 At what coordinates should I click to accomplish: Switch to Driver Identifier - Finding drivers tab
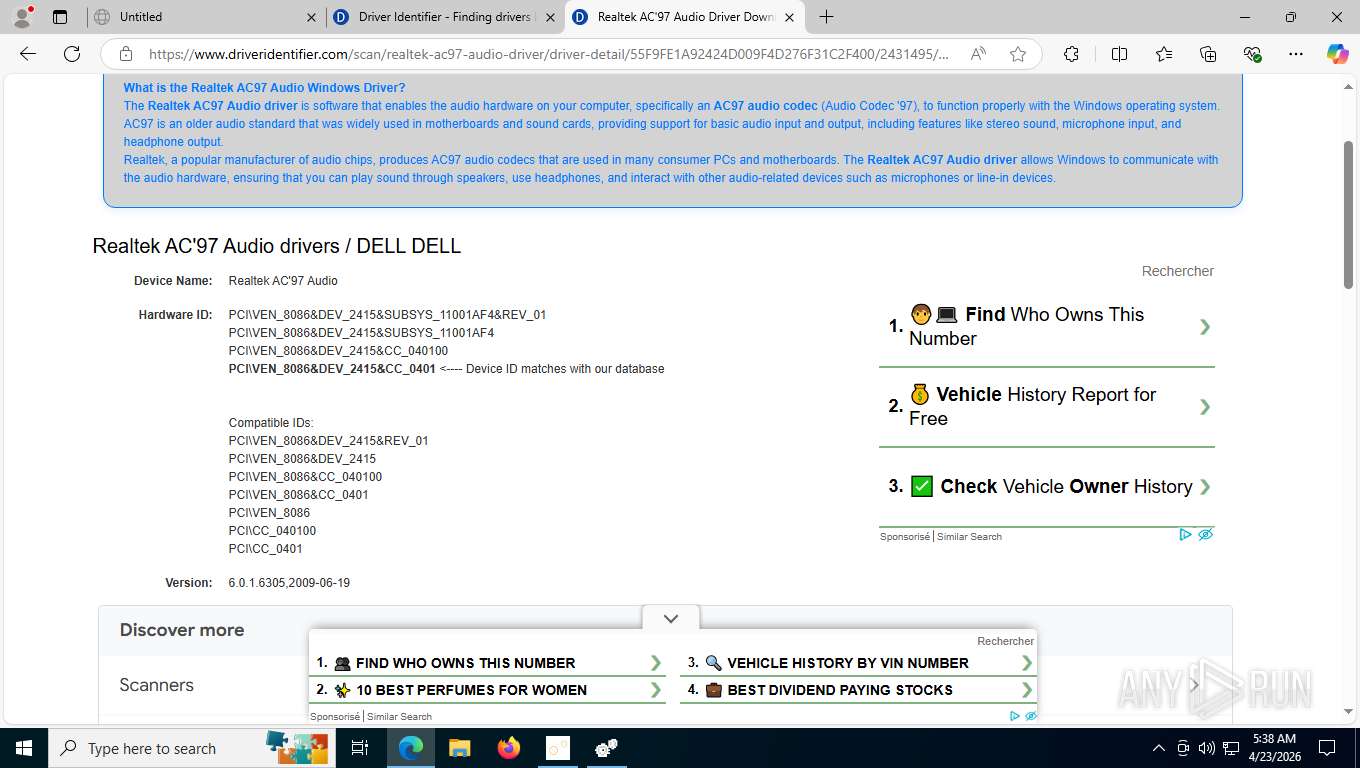click(445, 17)
